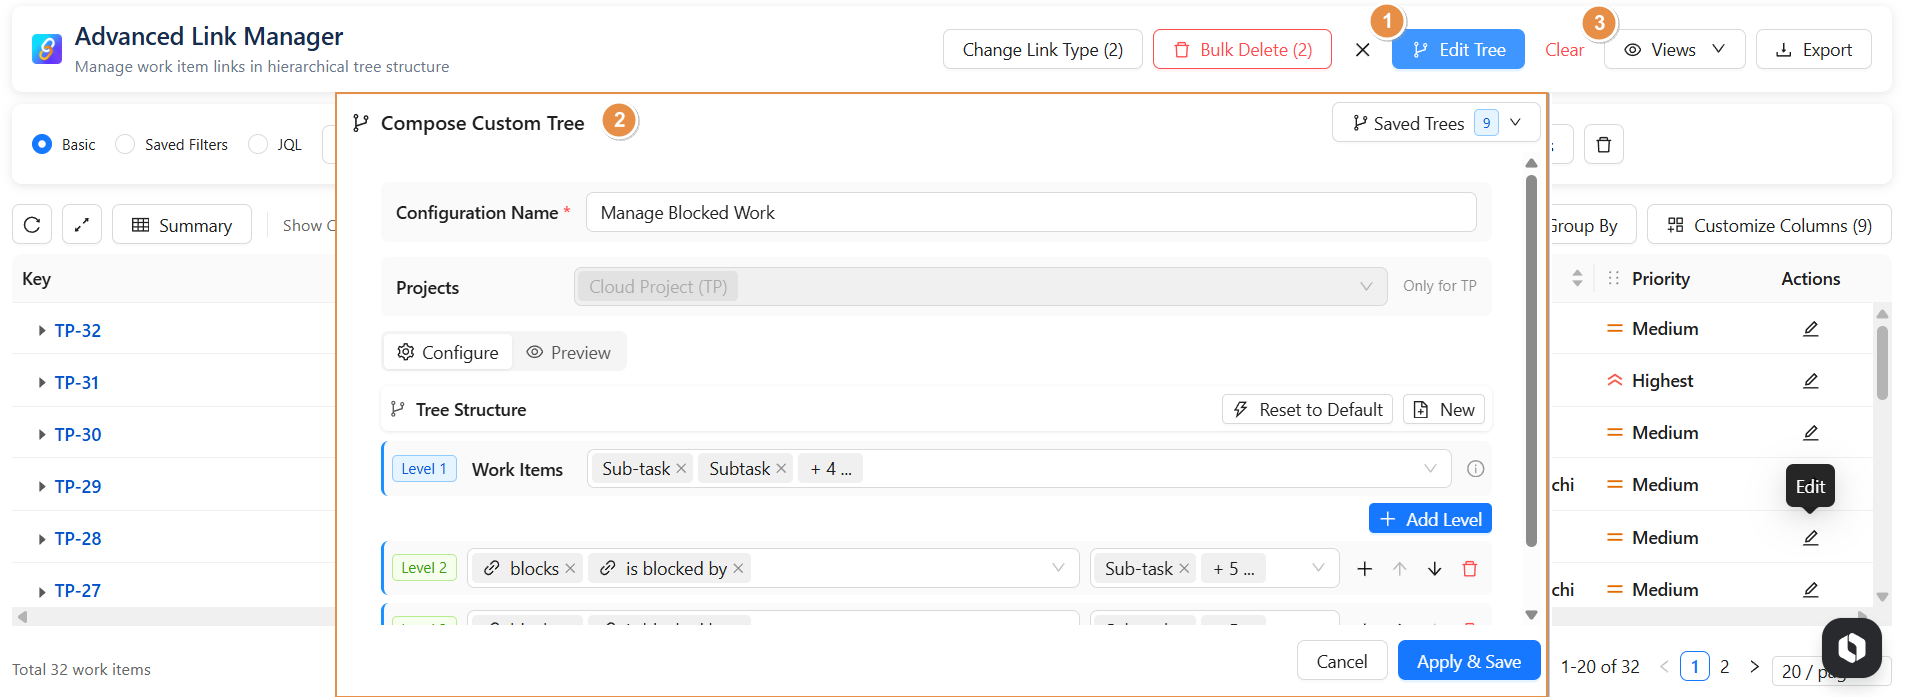Click edit pencil for TP-31 row
This screenshot has width=1910, height=697.
pos(1810,381)
